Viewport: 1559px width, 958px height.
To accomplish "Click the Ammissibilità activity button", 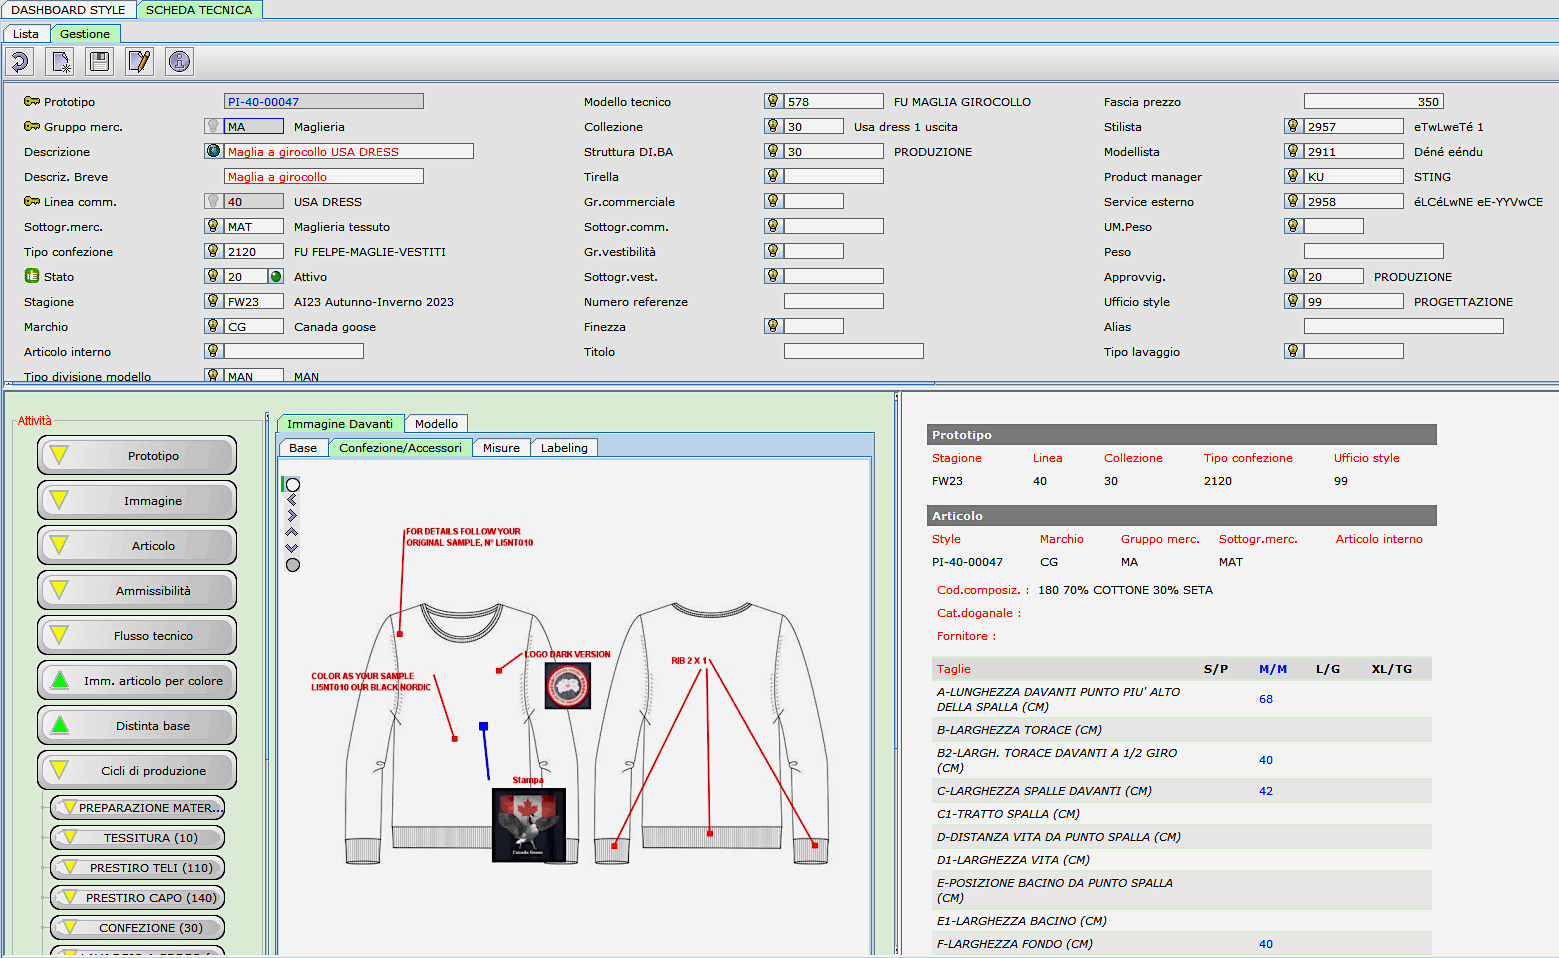I will pyautogui.click(x=137, y=590).
